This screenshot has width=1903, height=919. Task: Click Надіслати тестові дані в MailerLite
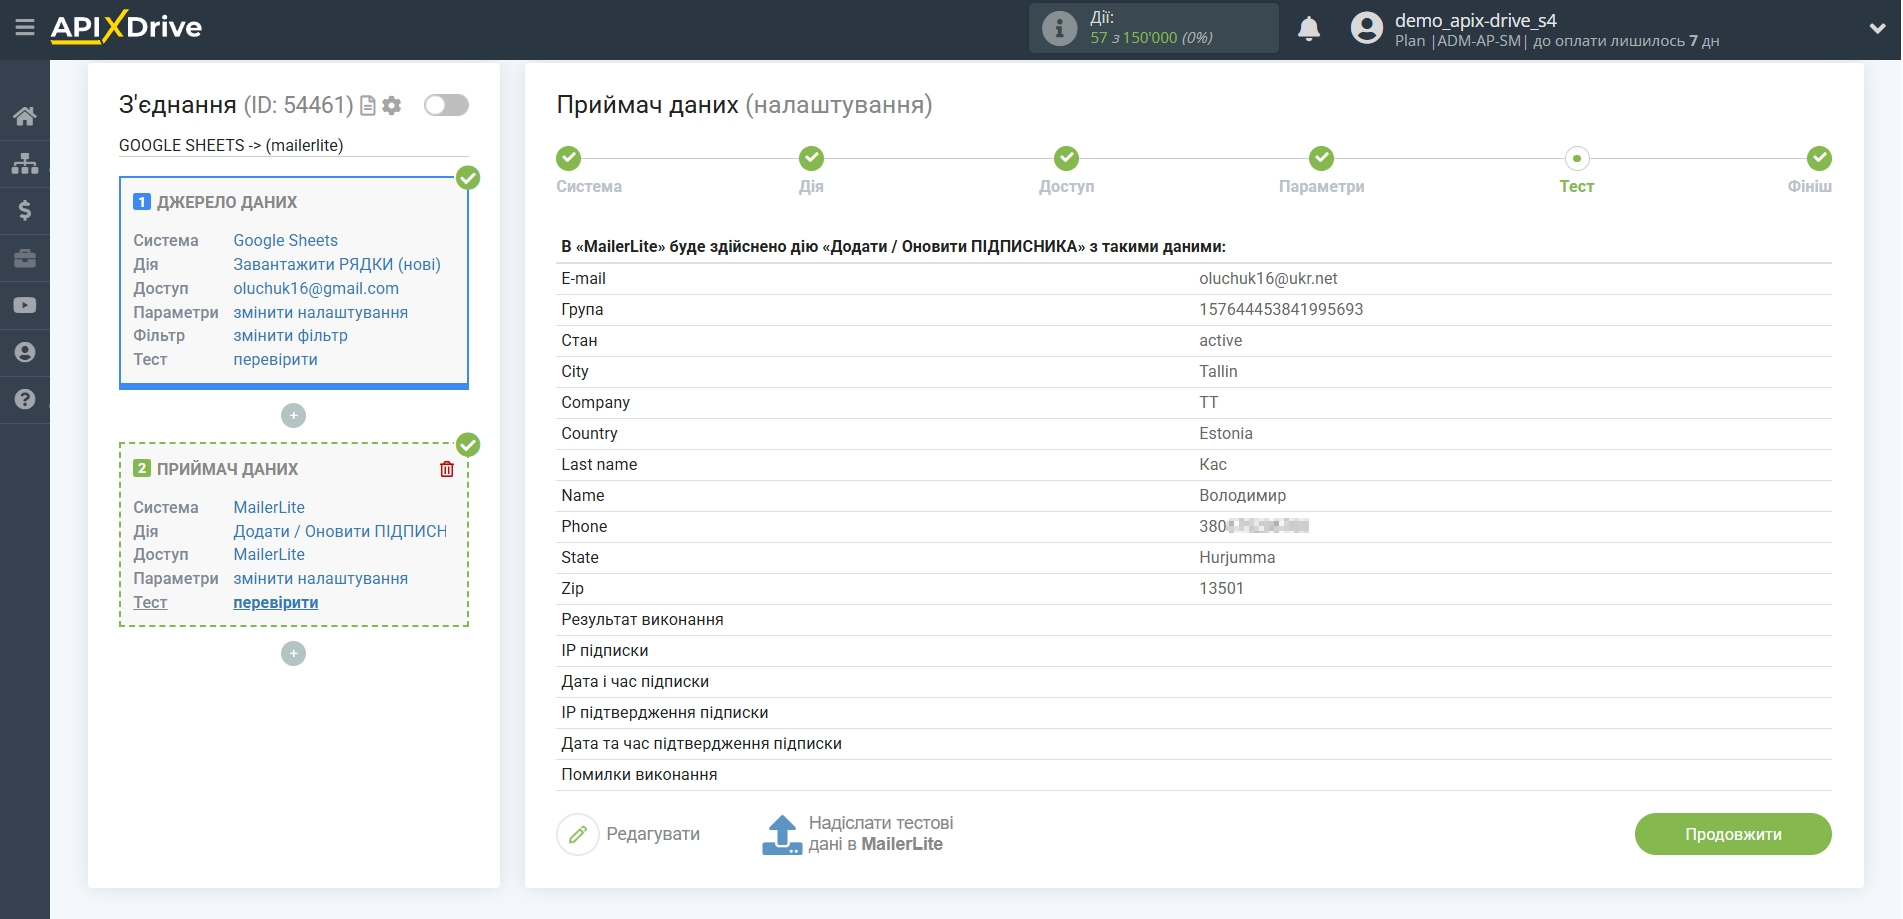(880, 834)
